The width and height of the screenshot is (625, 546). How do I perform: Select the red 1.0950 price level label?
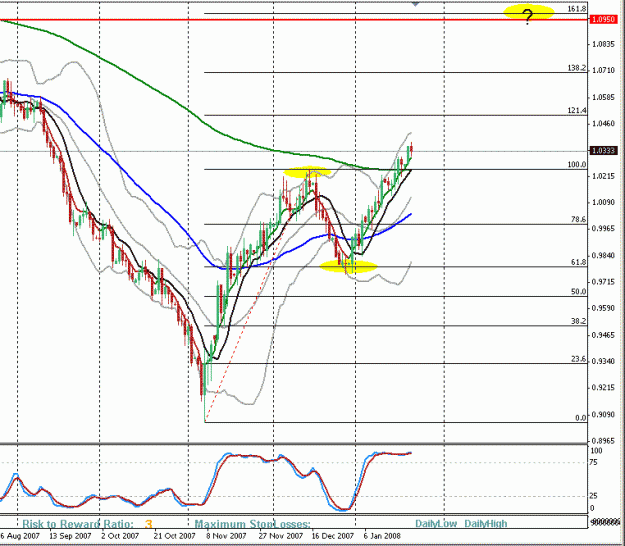(x=603, y=19)
